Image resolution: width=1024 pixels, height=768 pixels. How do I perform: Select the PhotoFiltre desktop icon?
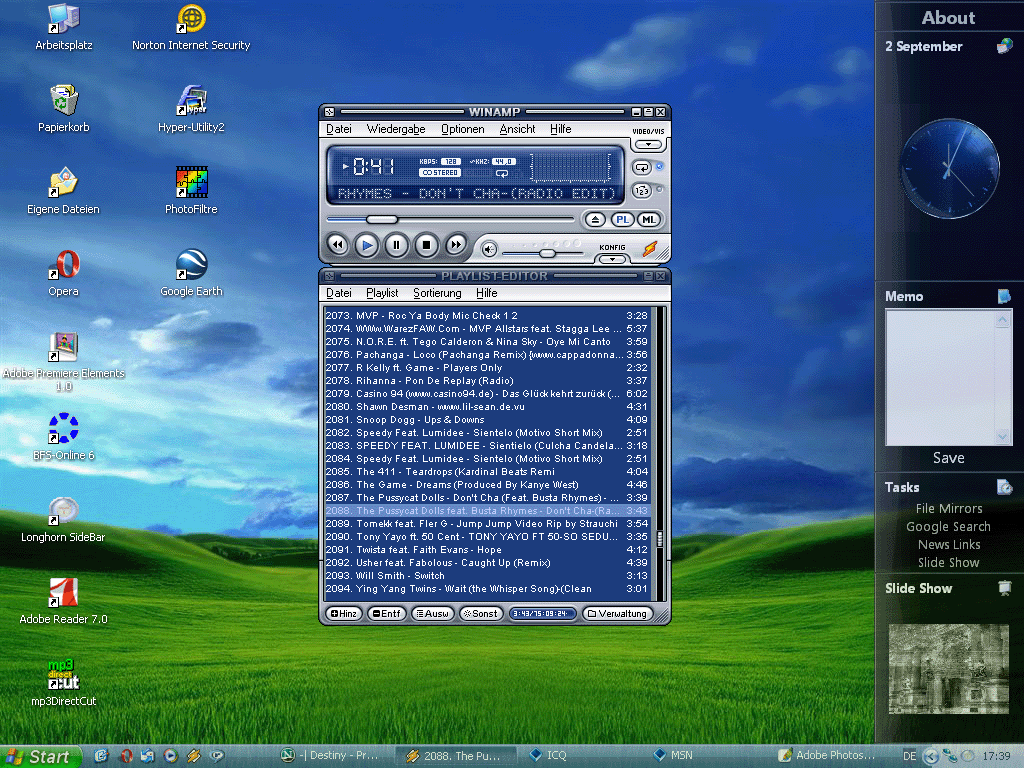click(x=191, y=191)
